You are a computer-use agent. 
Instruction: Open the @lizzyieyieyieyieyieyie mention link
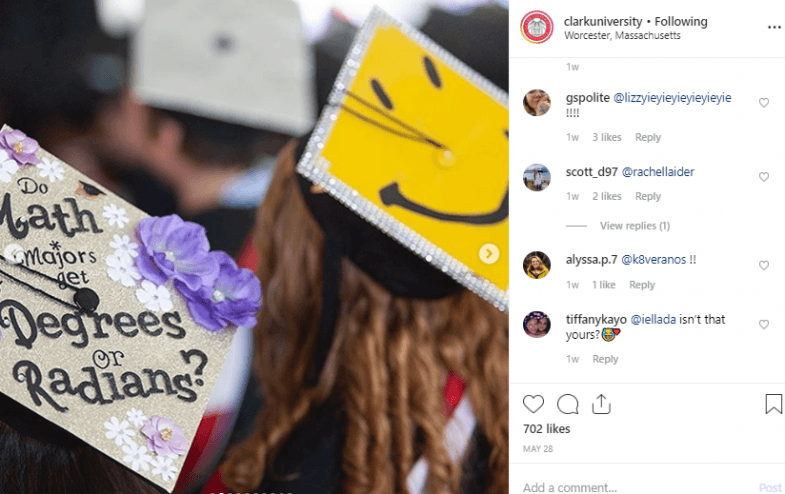[x=672, y=98]
